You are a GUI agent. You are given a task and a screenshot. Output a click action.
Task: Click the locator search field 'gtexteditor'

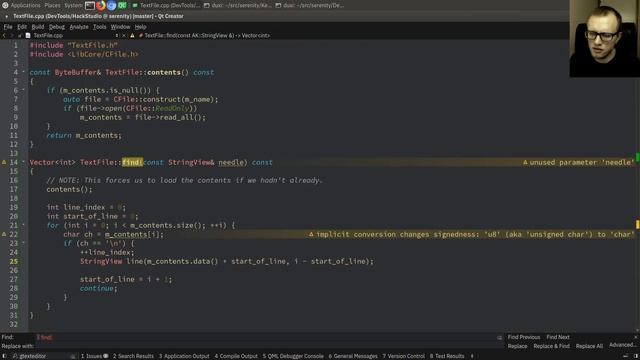point(43,356)
